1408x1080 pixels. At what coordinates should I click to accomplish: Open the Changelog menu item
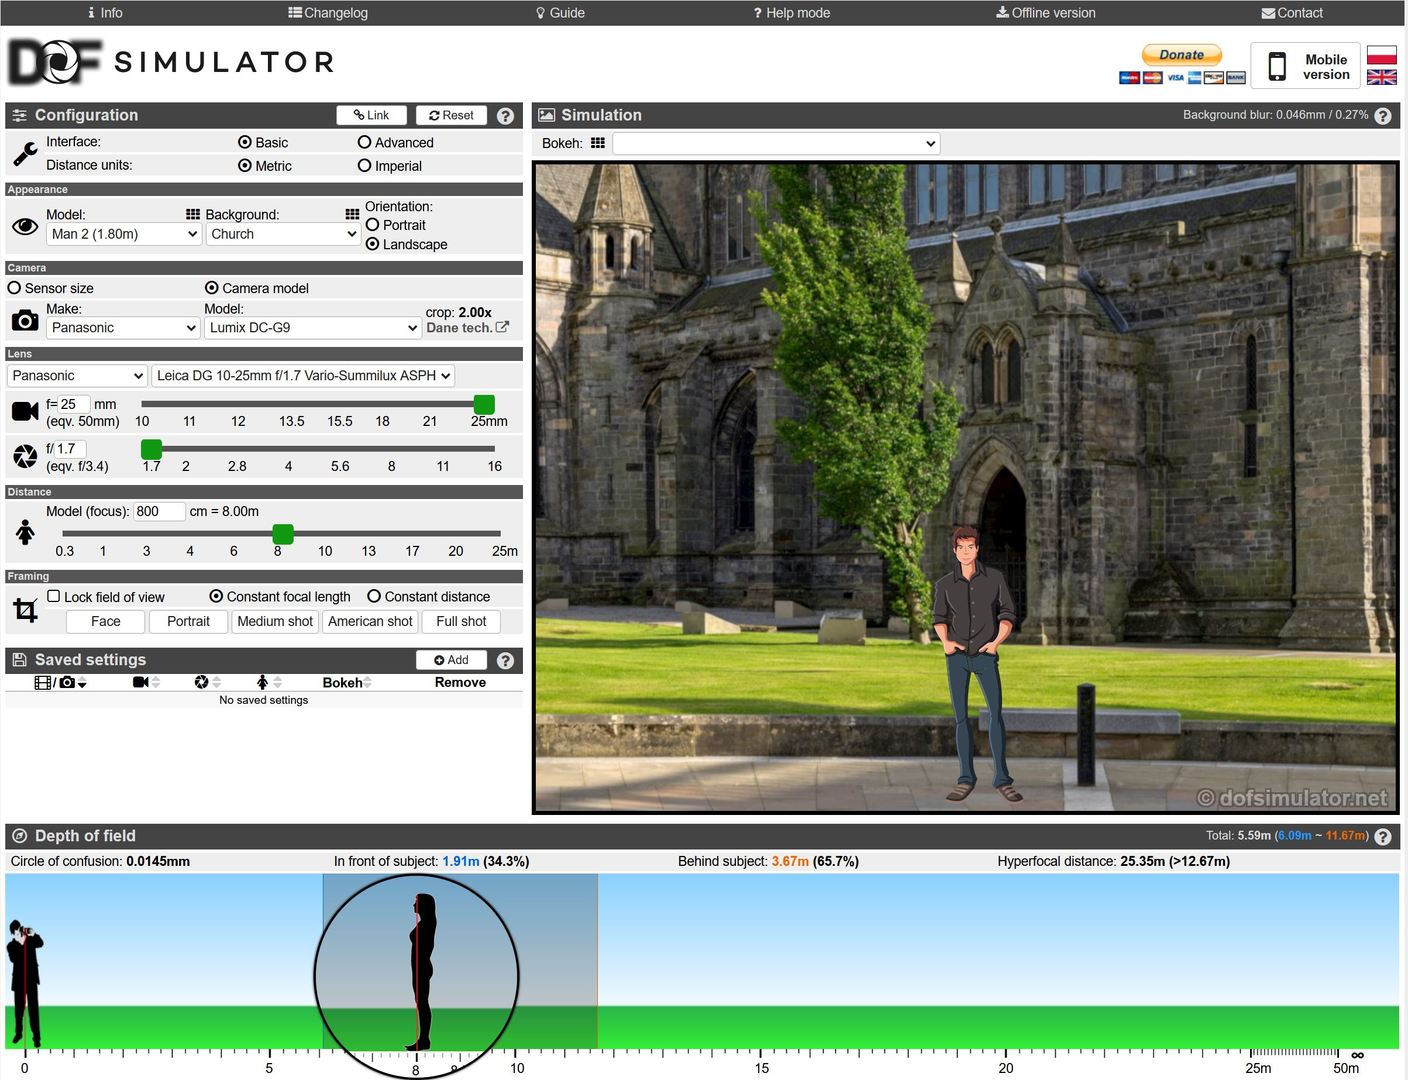pos(328,13)
